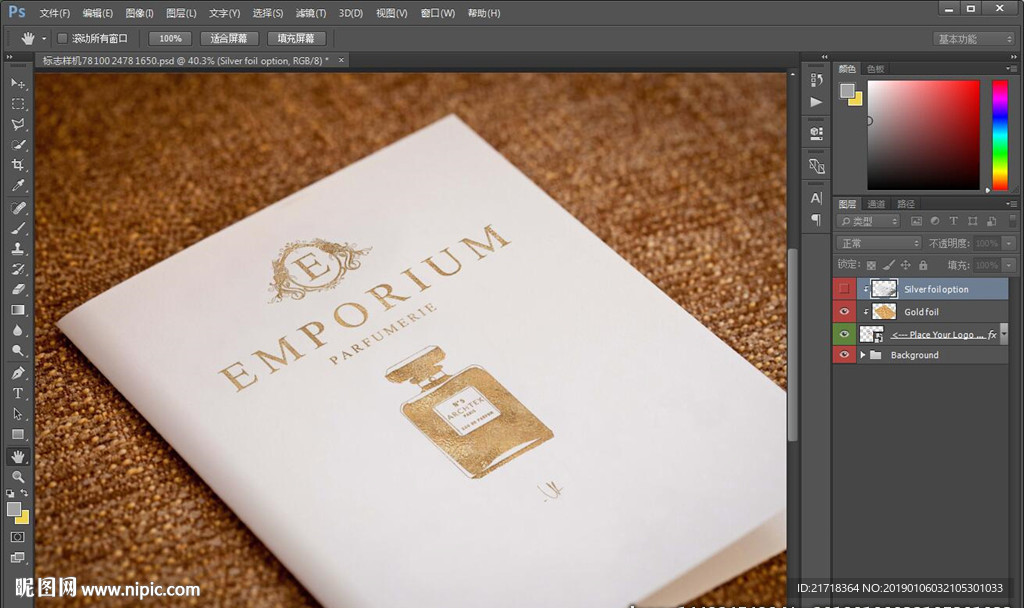
Task: Select the Polygonal Lasso tool
Action: click(18, 124)
